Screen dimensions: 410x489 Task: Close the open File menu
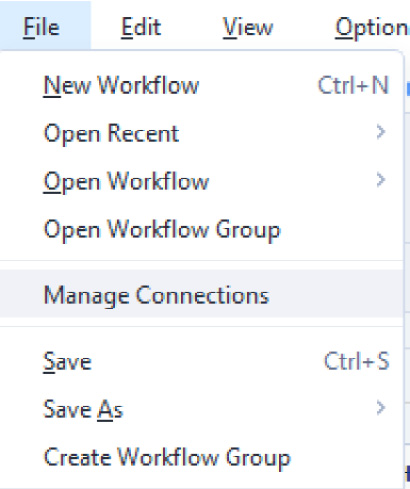pyautogui.click(x=42, y=27)
